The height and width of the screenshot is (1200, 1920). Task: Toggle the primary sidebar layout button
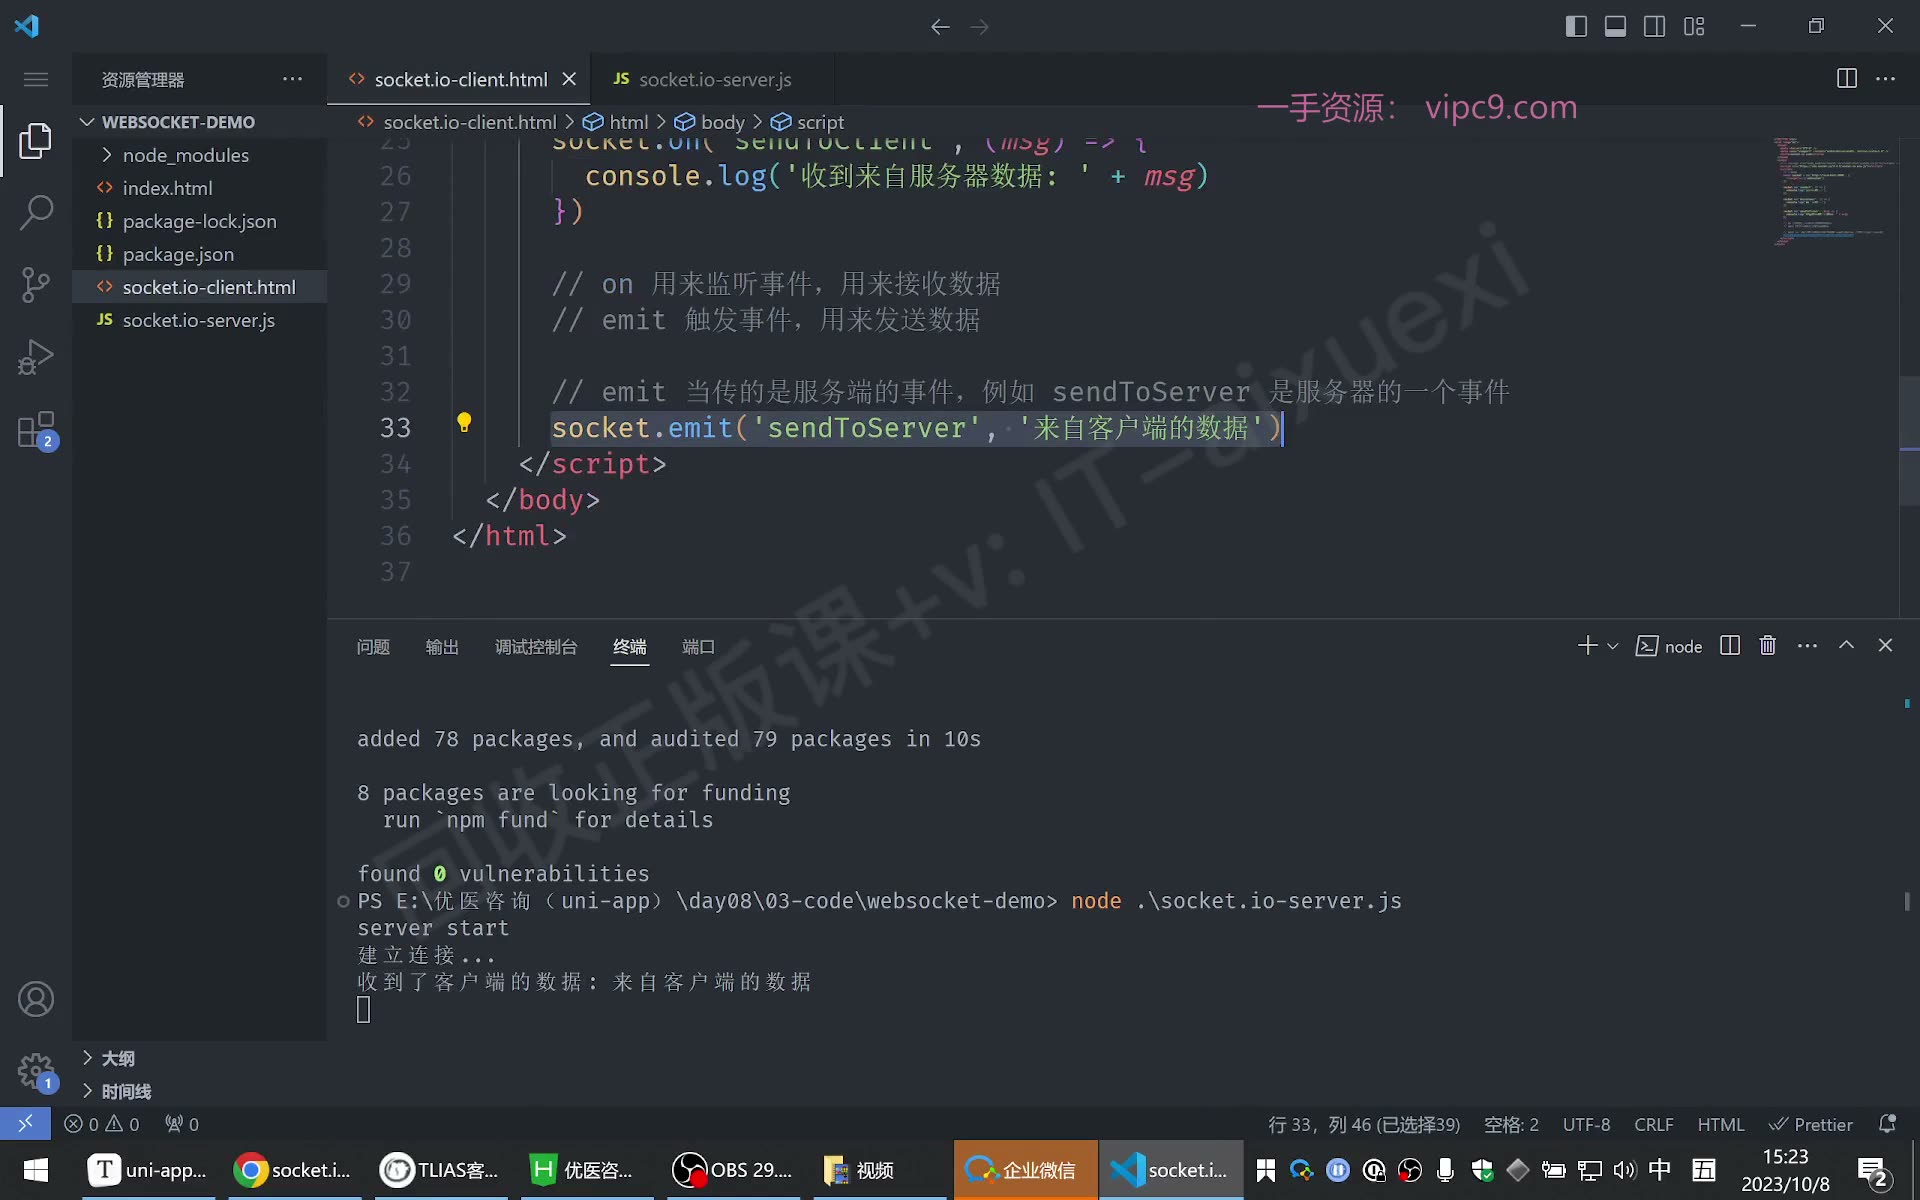(x=1576, y=26)
